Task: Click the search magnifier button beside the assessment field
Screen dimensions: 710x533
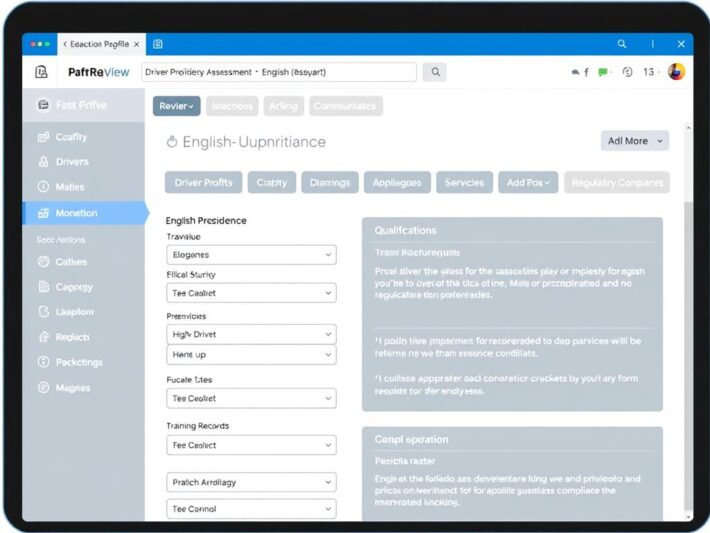Action: [435, 72]
